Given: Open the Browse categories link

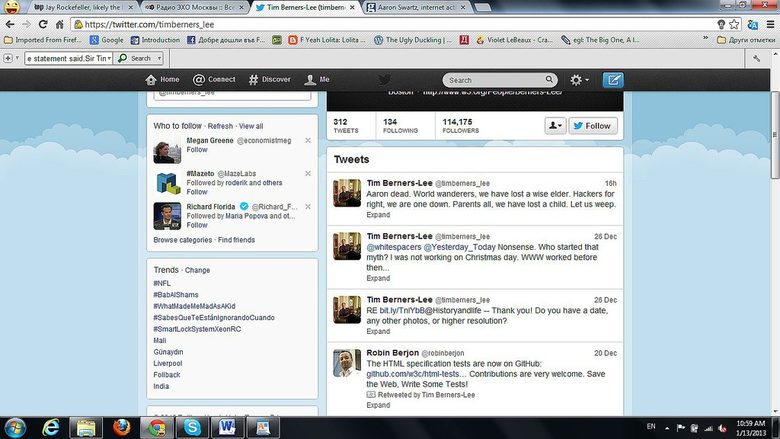Looking at the screenshot, I should [x=183, y=240].
